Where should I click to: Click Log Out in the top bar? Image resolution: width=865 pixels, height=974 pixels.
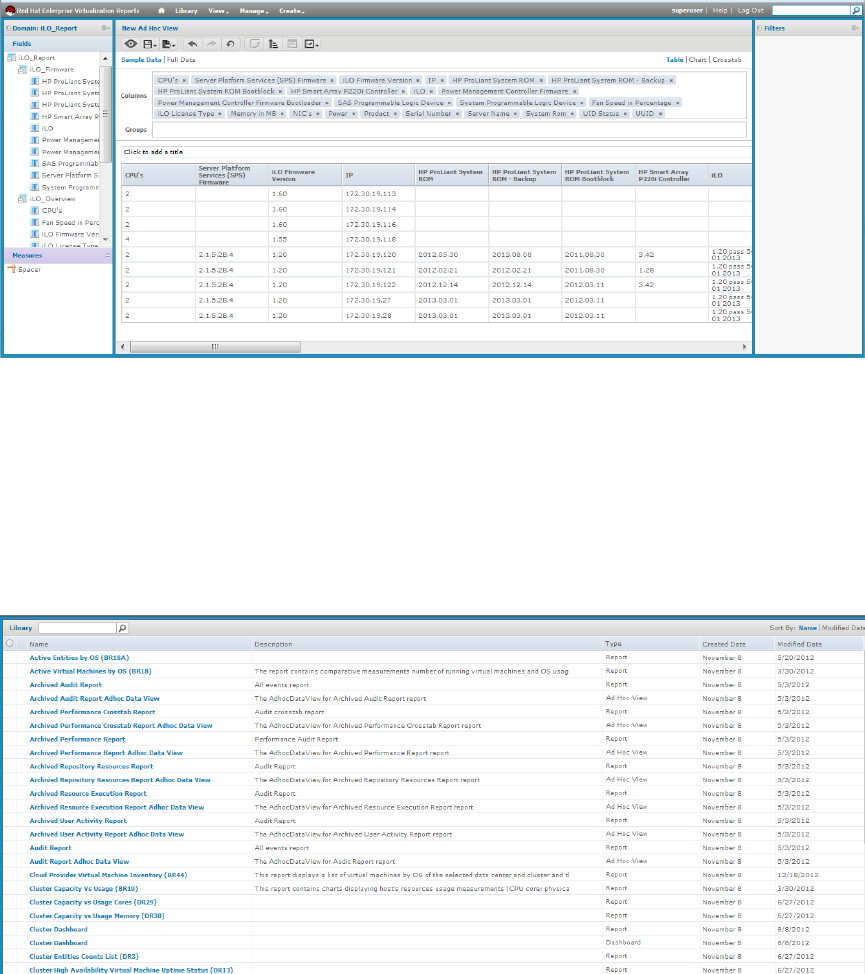click(751, 11)
